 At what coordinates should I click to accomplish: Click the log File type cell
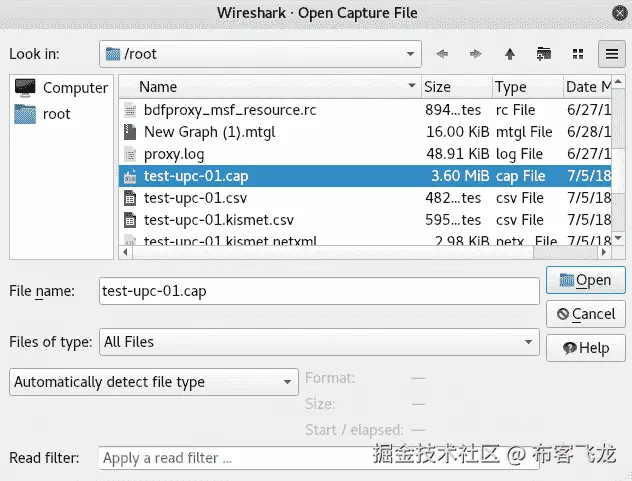pyautogui.click(x=520, y=154)
